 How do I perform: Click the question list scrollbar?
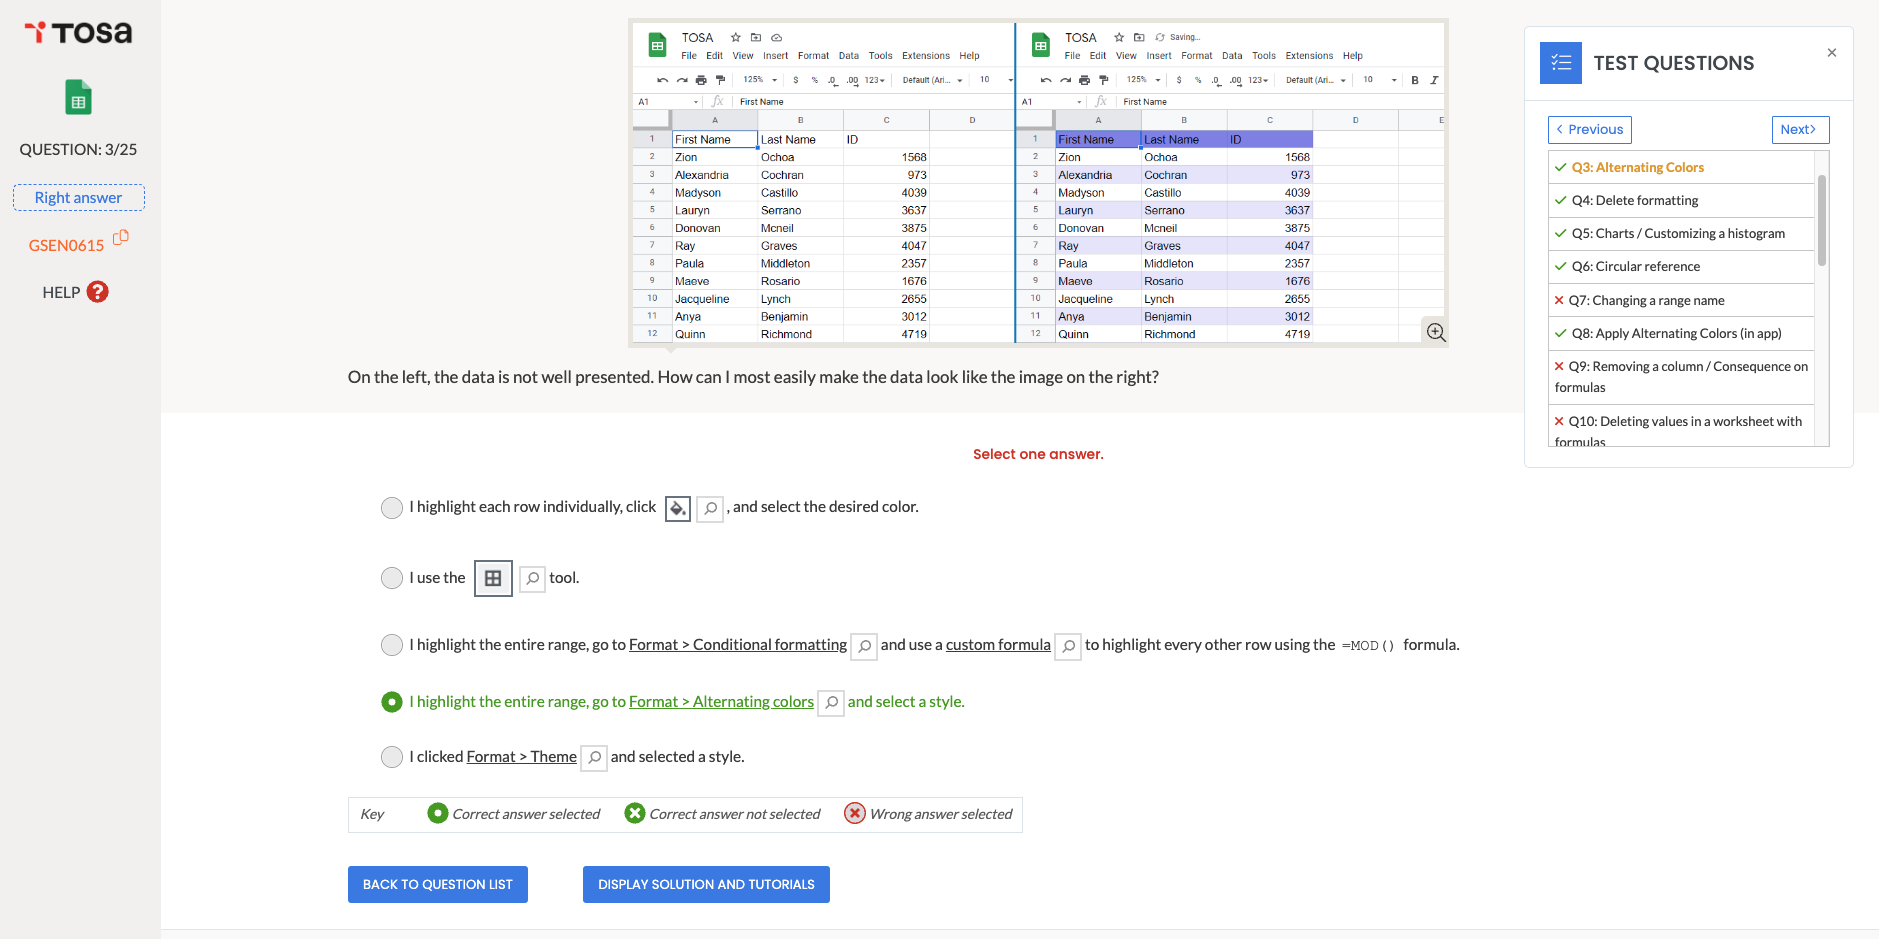[1822, 220]
